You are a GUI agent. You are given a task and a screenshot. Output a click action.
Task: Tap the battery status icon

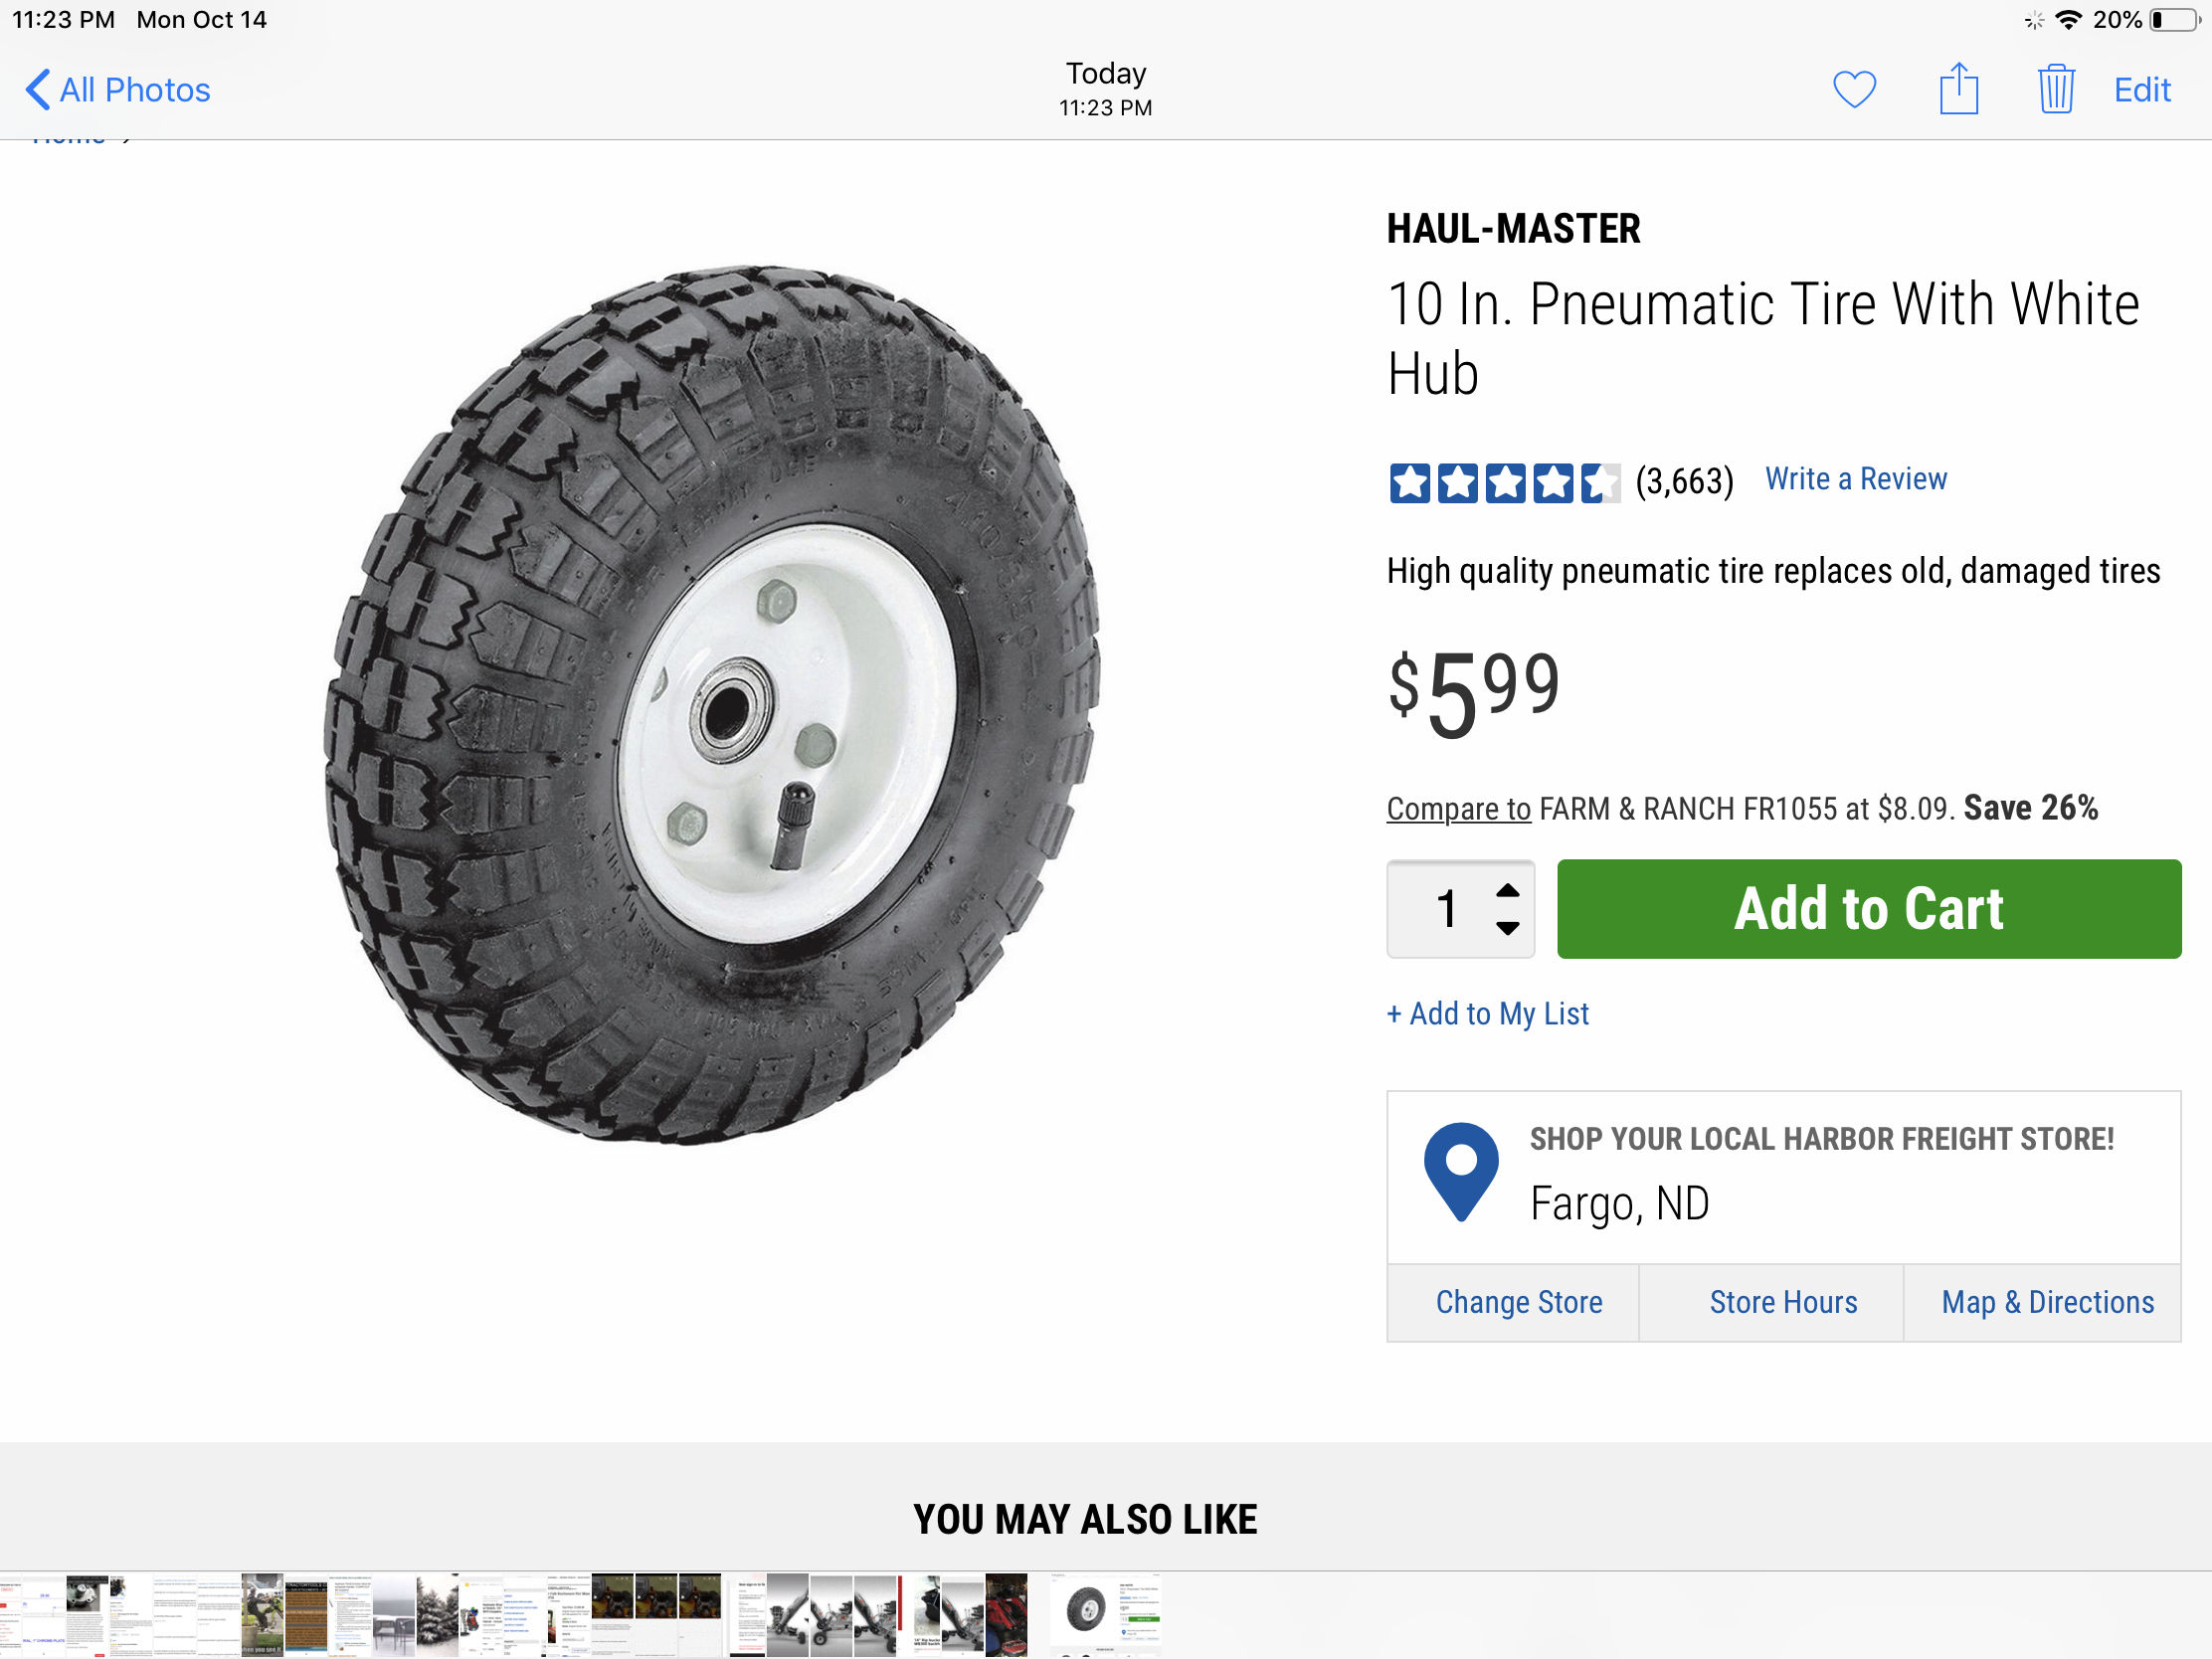point(2172,20)
